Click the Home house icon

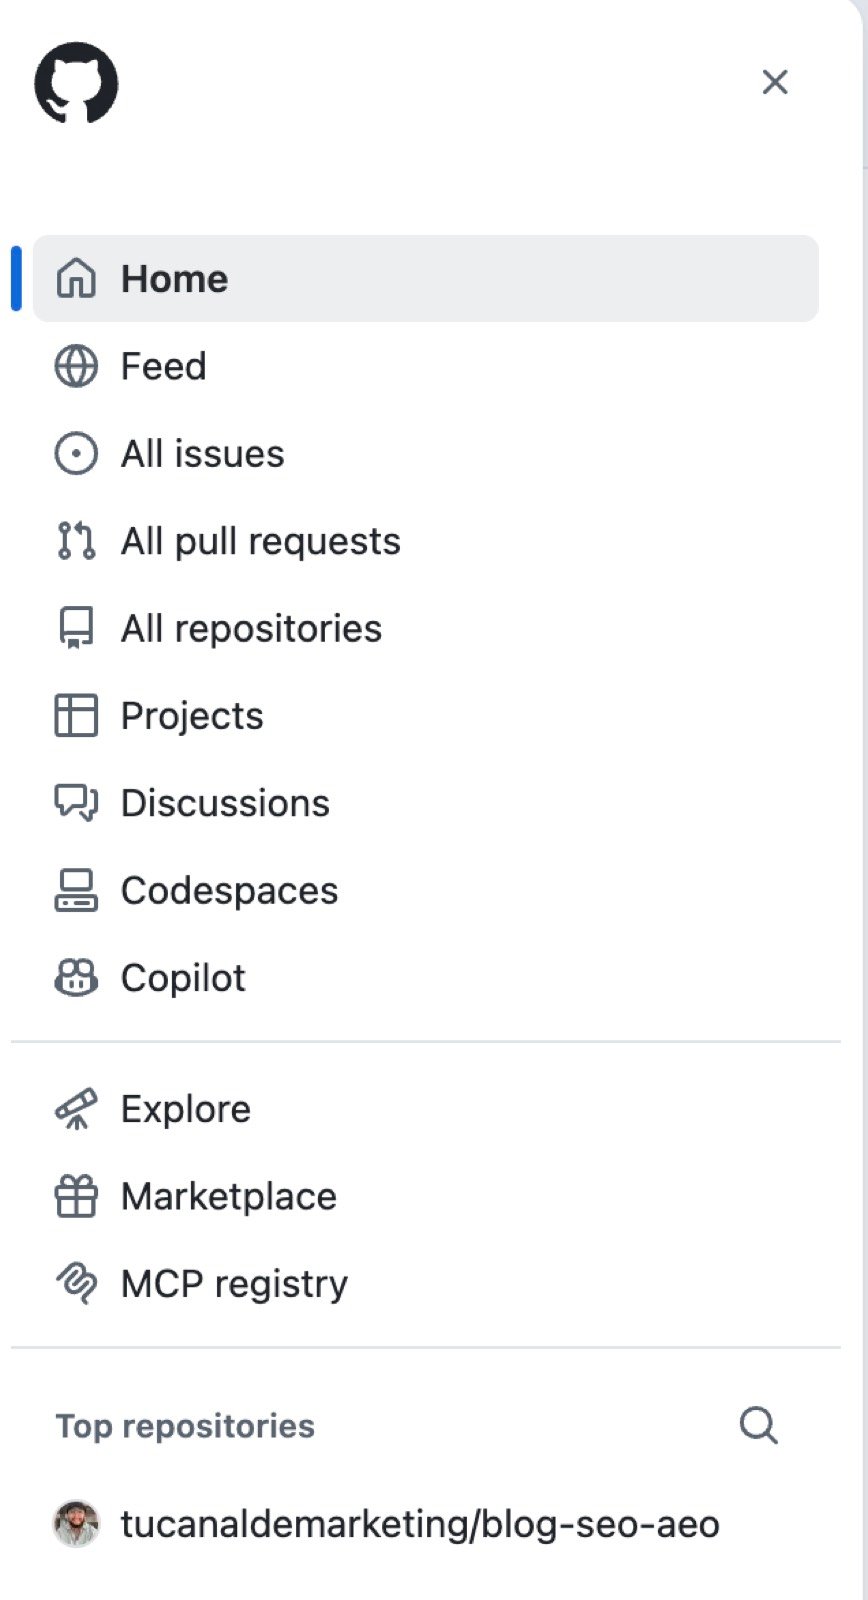[76, 278]
